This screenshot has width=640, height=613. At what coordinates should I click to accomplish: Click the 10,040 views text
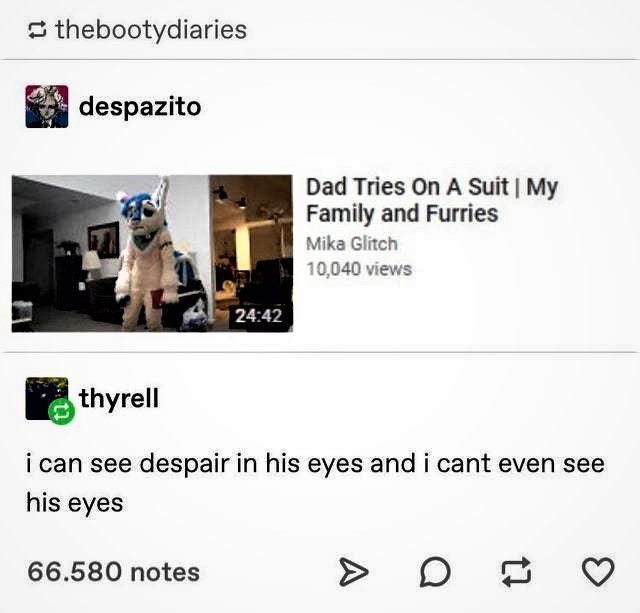[359, 269]
